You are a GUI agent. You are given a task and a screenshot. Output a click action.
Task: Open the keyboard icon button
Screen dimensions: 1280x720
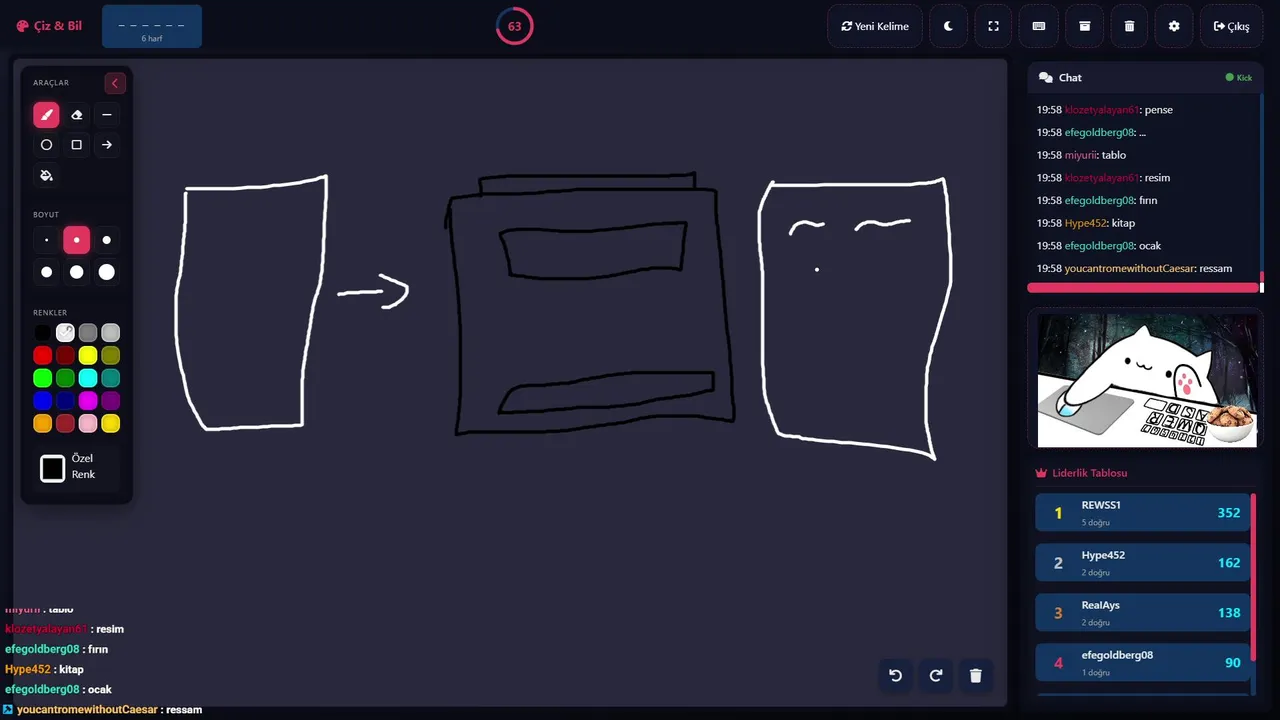1039,26
